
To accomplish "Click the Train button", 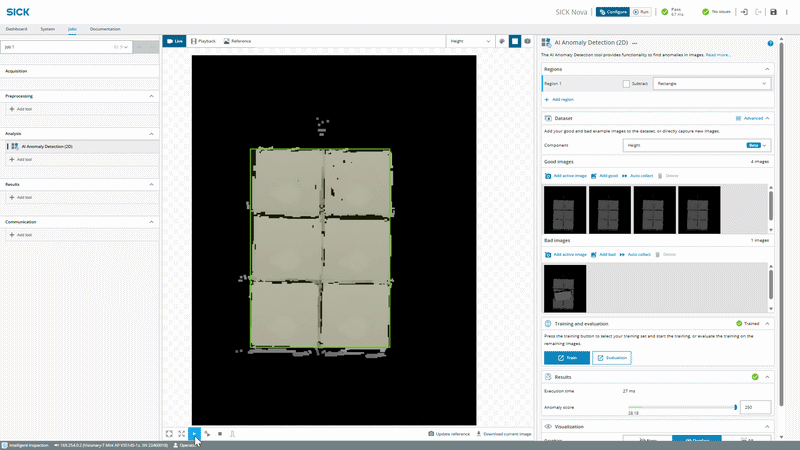I will [x=567, y=358].
